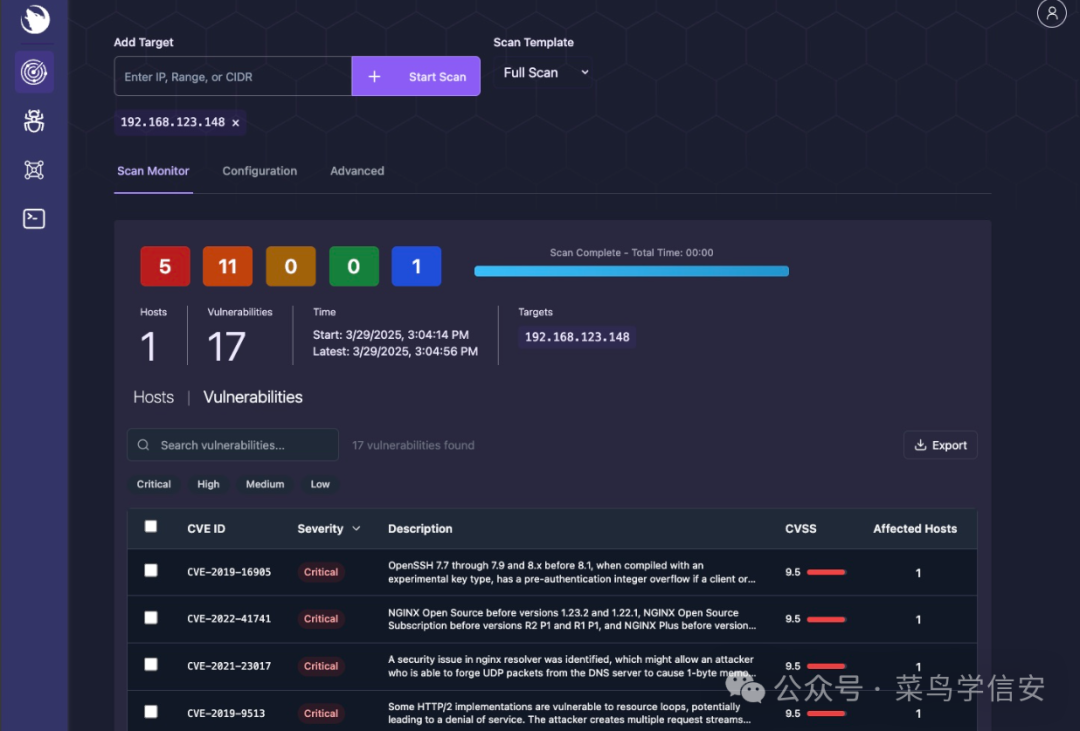Viewport: 1080px width, 731px height.
Task: Click CVSS 9.5 bar for CVE-2019-16905
Action: [826, 572]
